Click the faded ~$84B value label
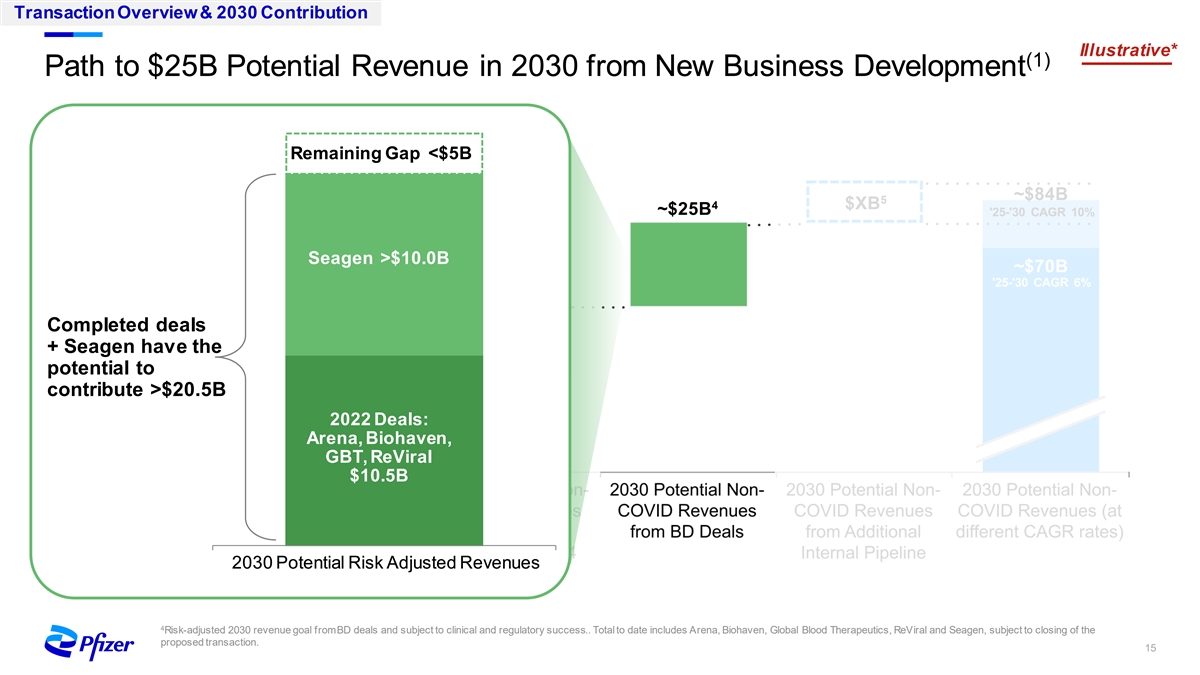1200x675 pixels. 1040,194
